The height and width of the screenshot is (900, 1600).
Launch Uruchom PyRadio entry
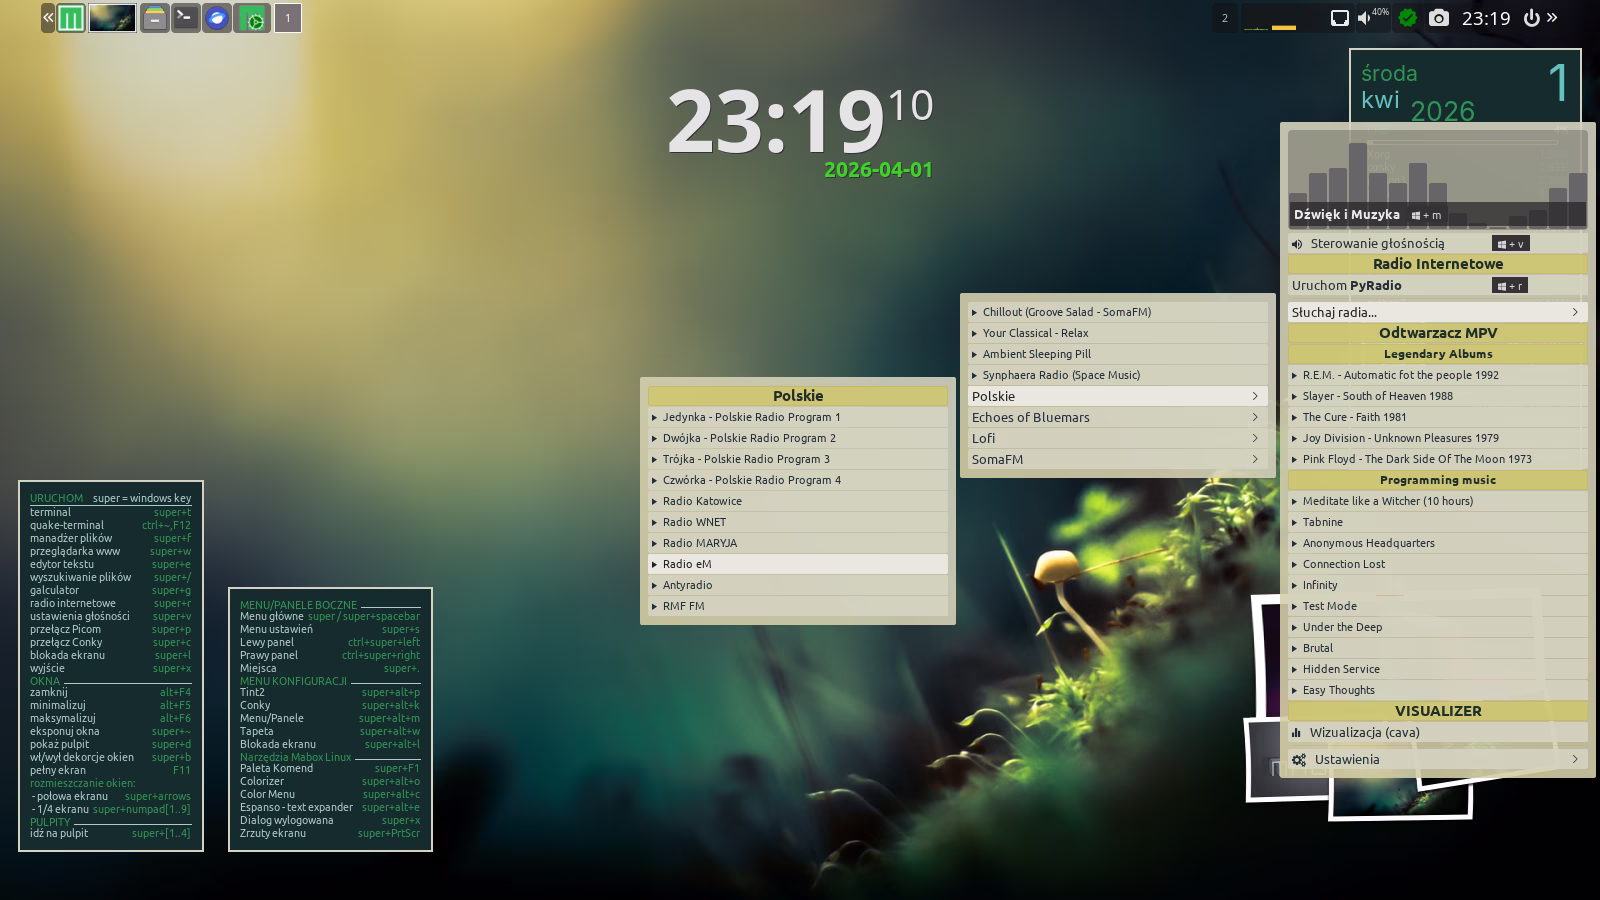pos(1390,285)
